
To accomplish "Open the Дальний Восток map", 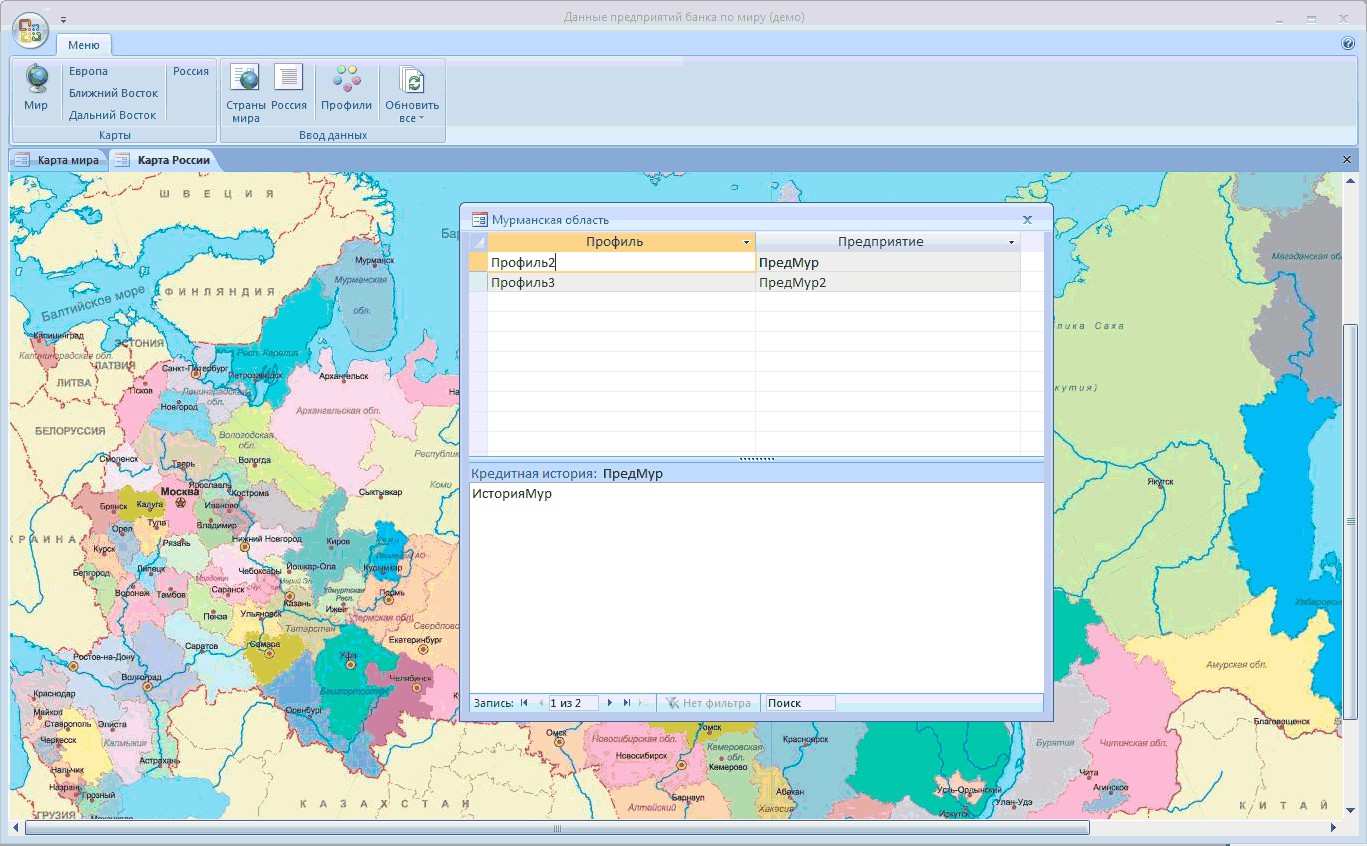I will coord(112,115).
